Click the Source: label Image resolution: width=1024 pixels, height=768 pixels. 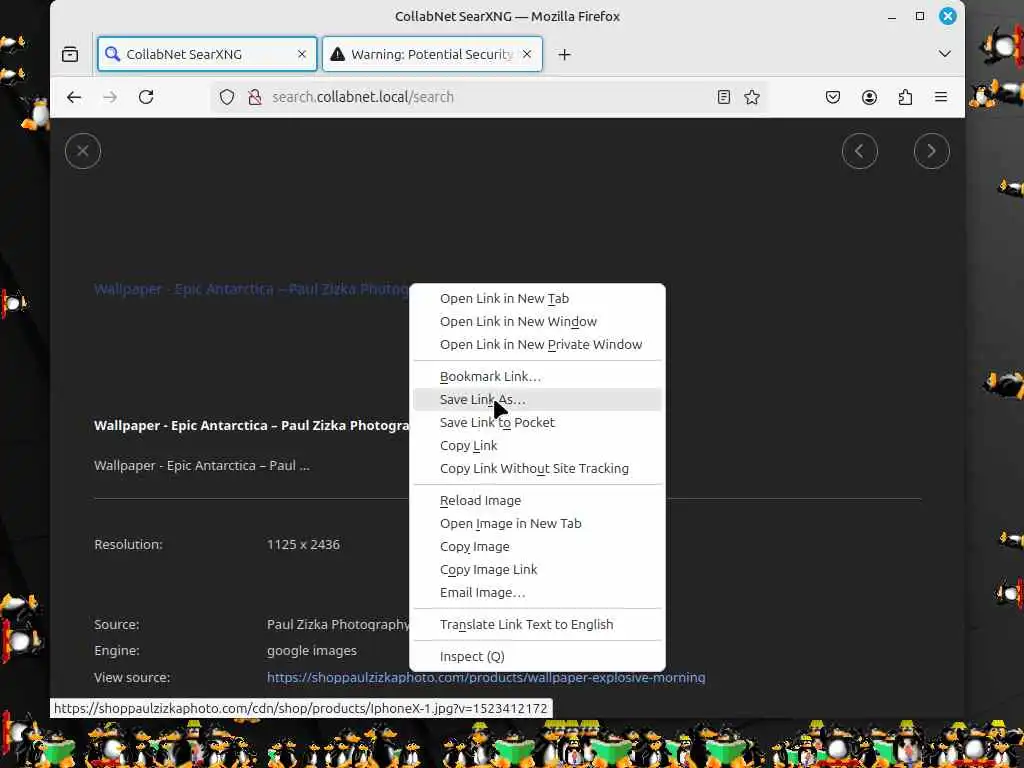(x=116, y=624)
